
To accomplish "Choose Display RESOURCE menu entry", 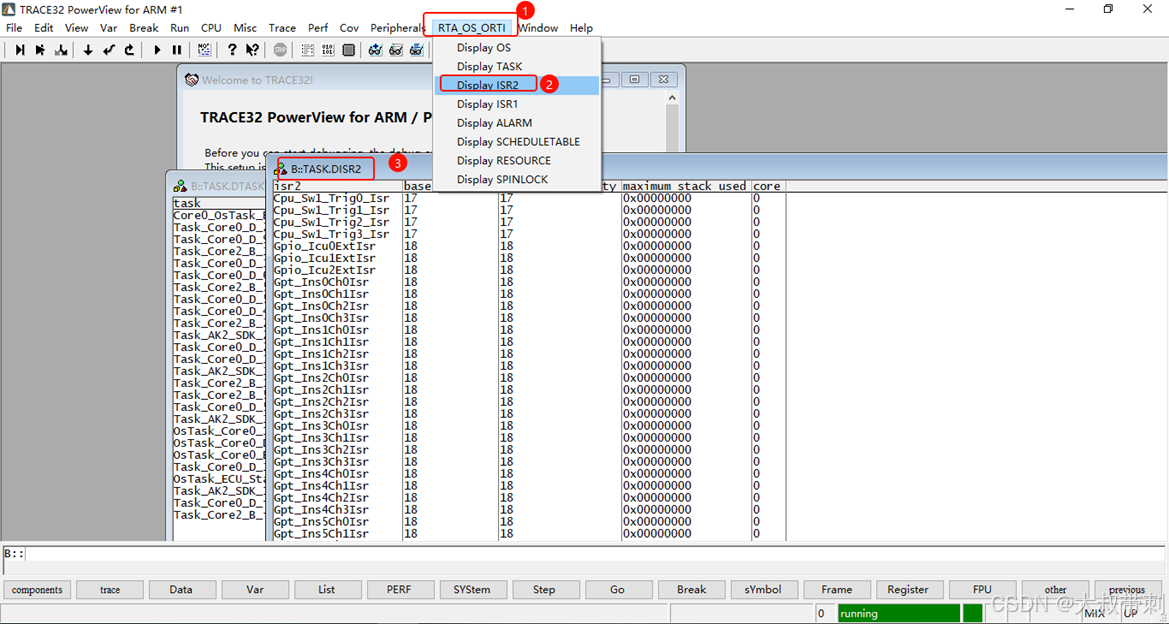I will coord(517,160).
